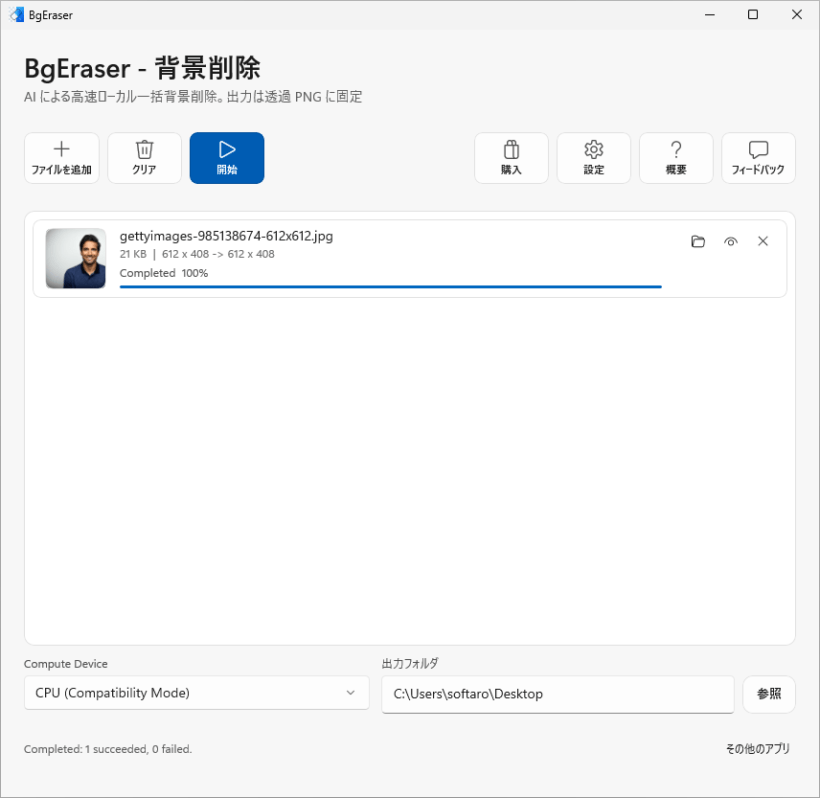Viewport: 820px width, 798px height.
Task: Close the BgEraser window
Action: tap(796, 15)
